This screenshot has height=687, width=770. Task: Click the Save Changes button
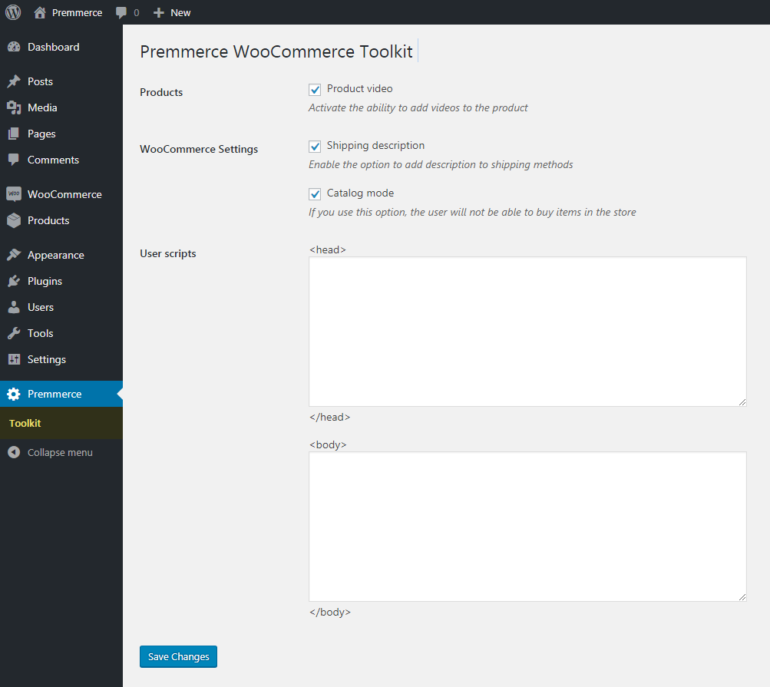(x=178, y=657)
